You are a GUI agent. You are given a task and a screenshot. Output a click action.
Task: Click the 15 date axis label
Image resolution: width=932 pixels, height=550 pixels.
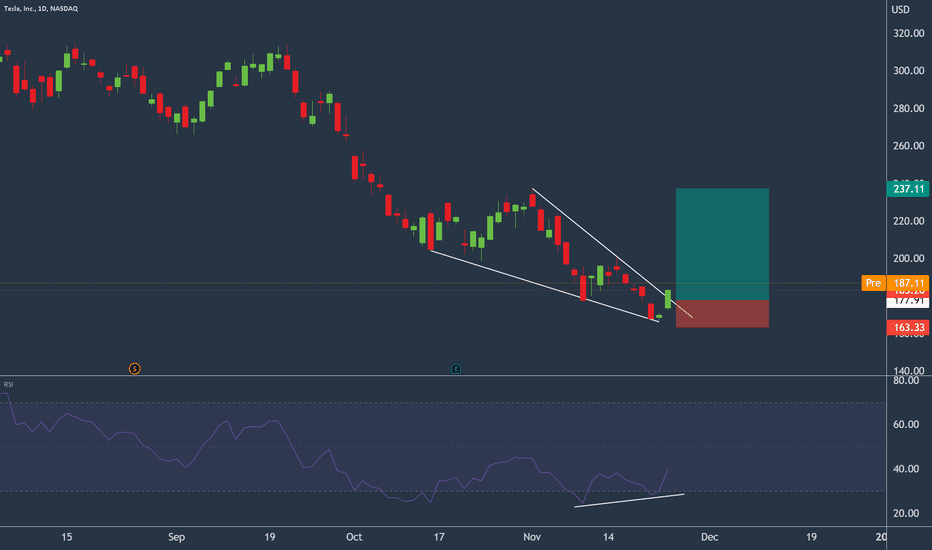point(67,537)
